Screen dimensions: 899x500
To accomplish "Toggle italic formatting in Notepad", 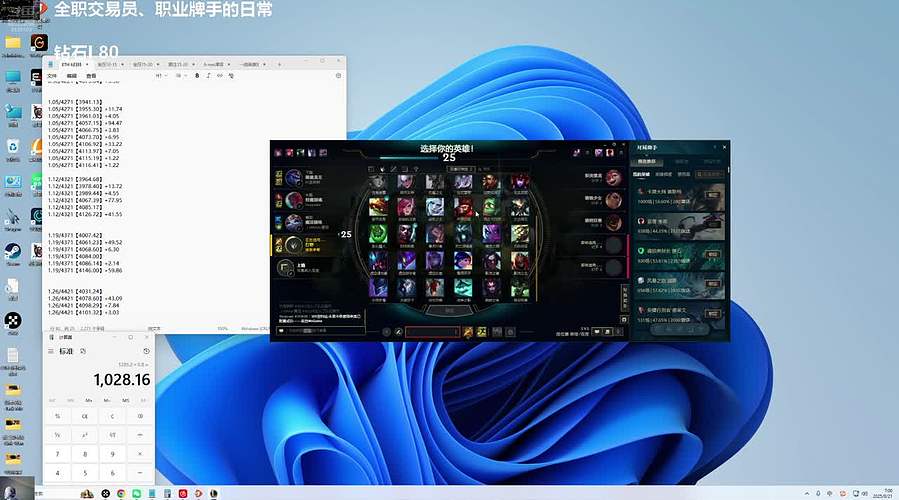I will [208, 76].
